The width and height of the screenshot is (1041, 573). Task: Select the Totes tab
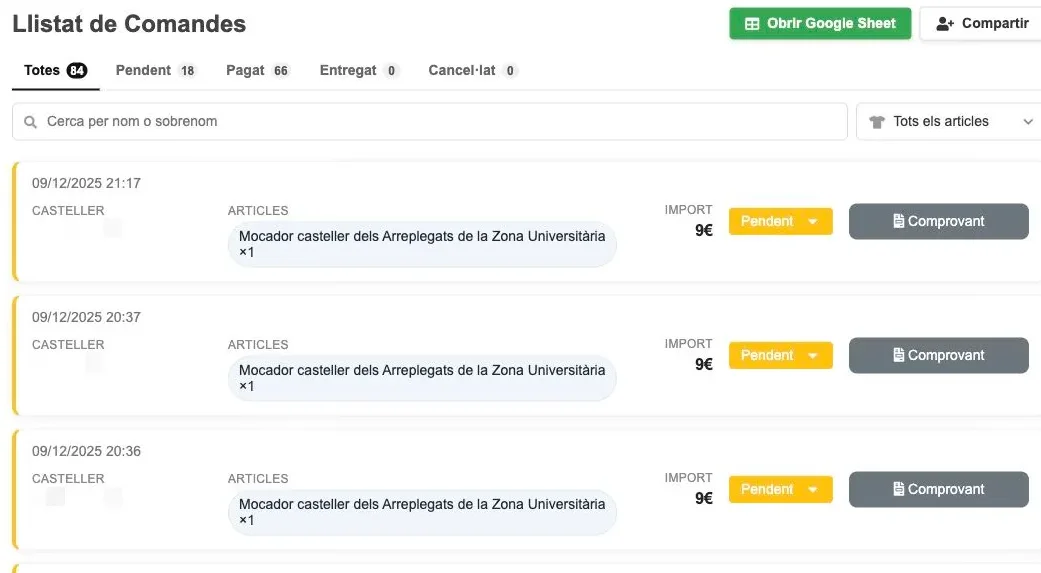click(x=56, y=70)
